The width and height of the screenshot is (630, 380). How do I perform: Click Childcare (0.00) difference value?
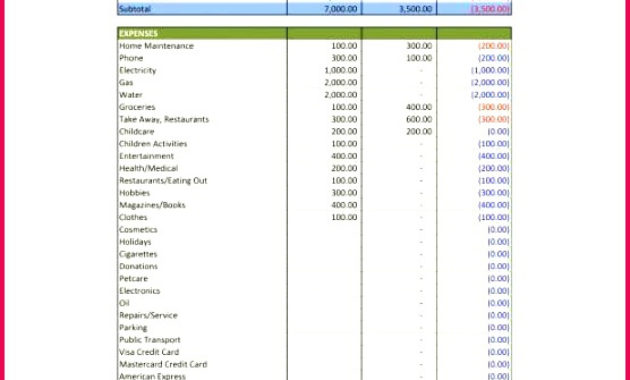click(498, 132)
